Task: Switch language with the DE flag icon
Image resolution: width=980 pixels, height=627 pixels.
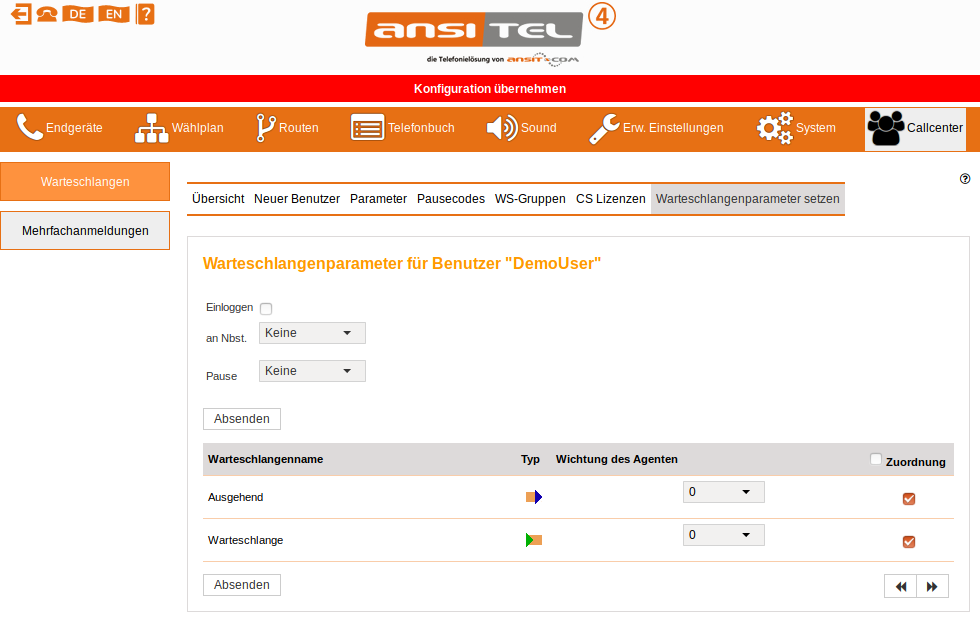Action: click(x=78, y=14)
